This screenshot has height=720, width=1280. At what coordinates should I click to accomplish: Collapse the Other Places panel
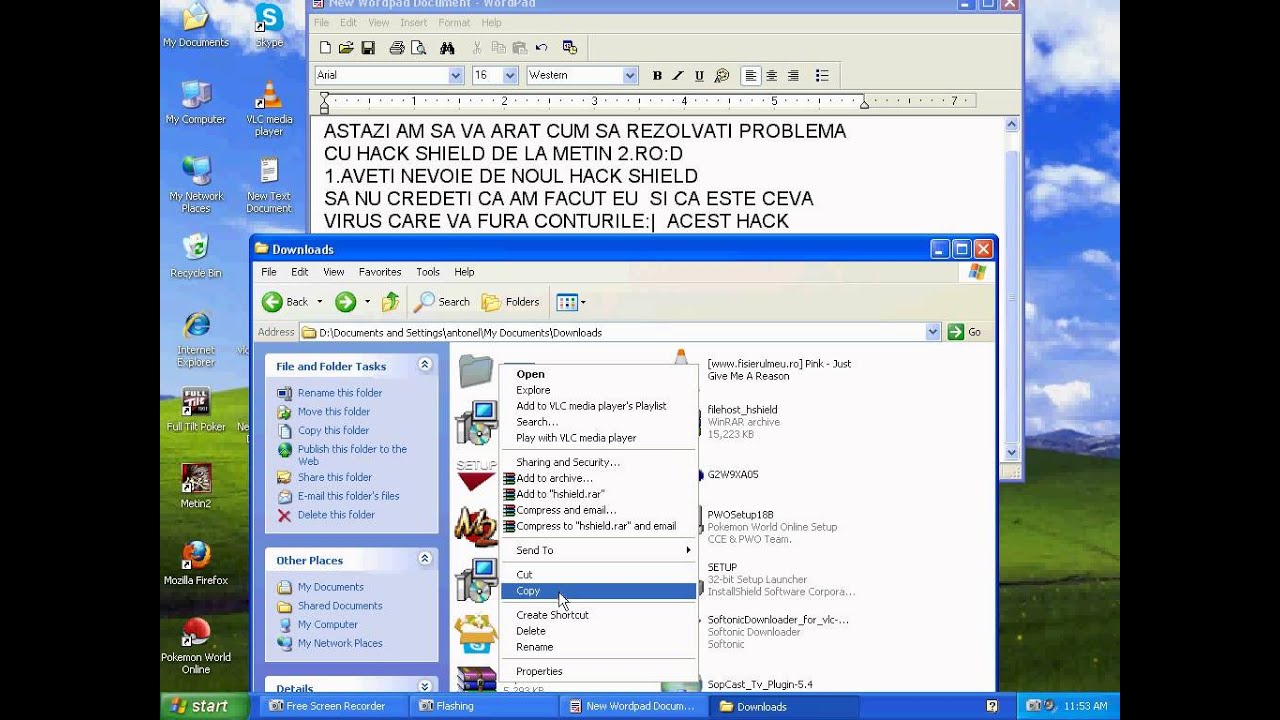tap(425, 559)
